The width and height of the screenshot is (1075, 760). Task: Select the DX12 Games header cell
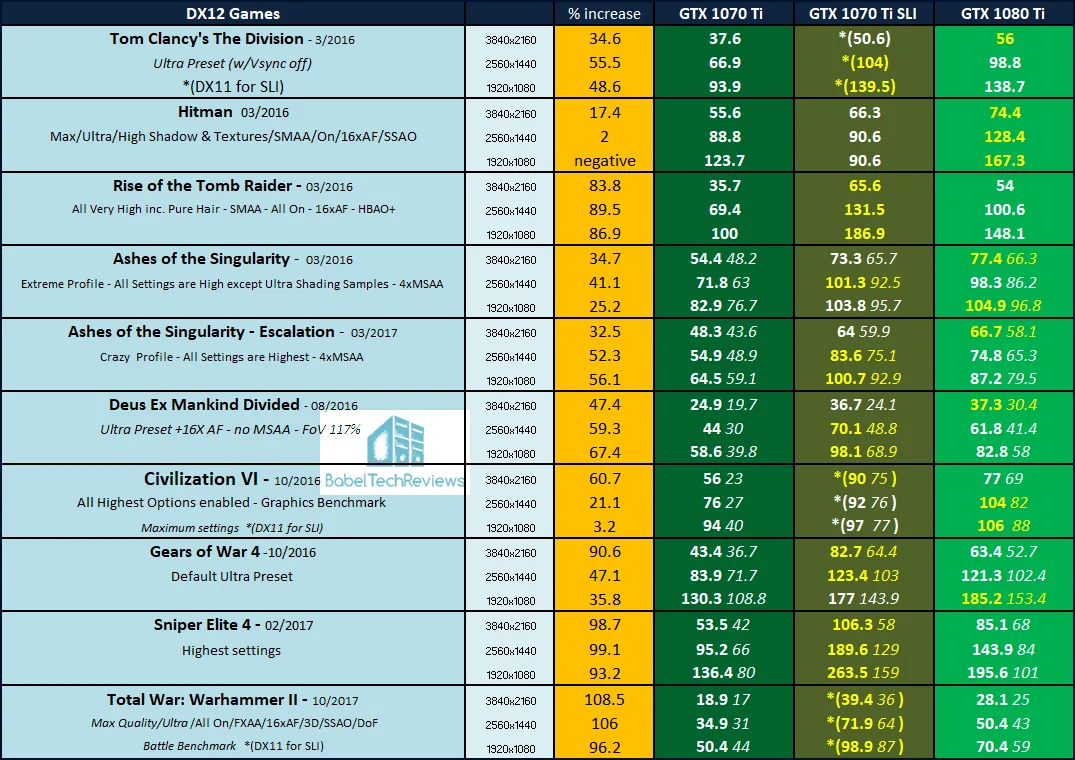pyautogui.click(x=233, y=13)
